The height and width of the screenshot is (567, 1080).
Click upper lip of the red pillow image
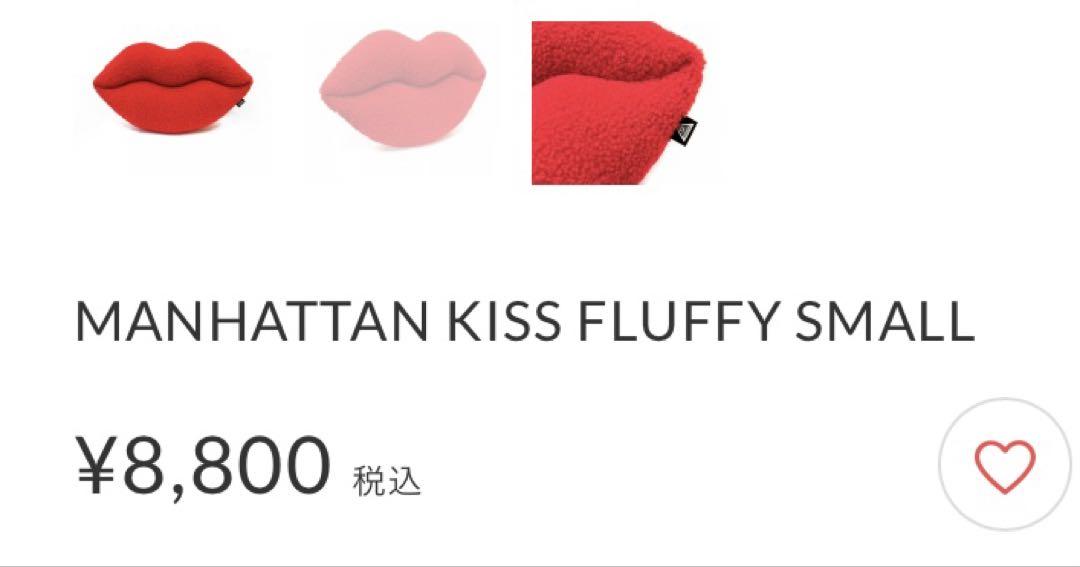172,63
